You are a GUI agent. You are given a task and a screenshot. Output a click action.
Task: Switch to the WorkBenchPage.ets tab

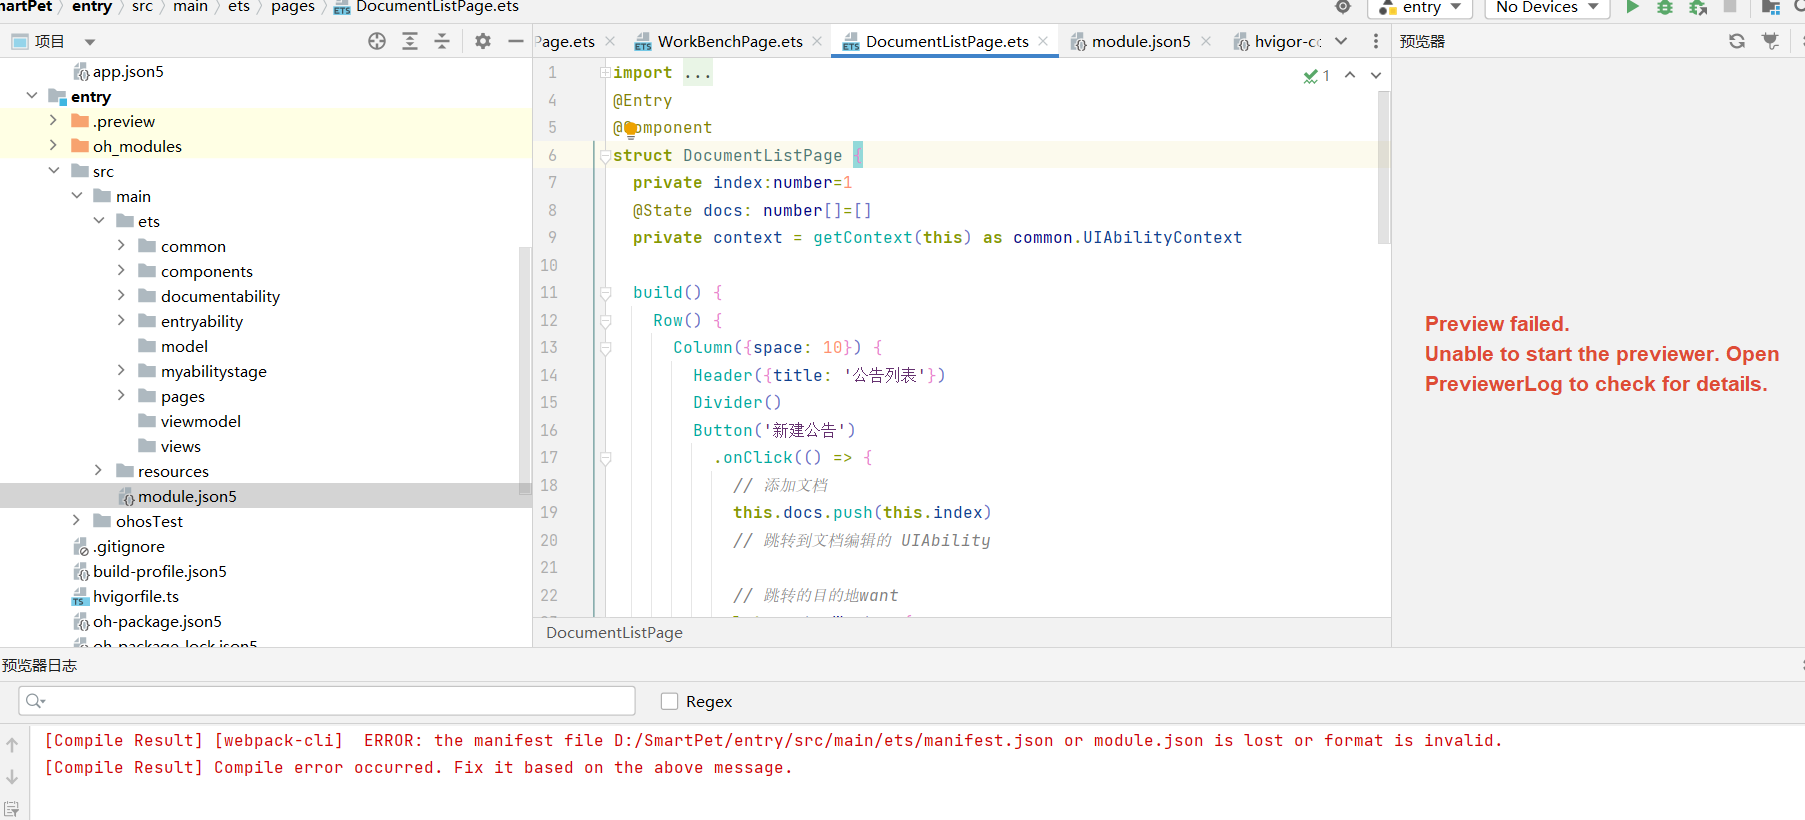click(x=729, y=41)
